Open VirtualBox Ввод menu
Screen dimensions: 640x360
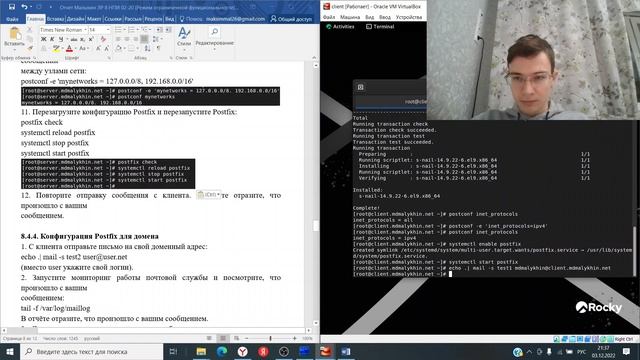[x=385, y=17]
